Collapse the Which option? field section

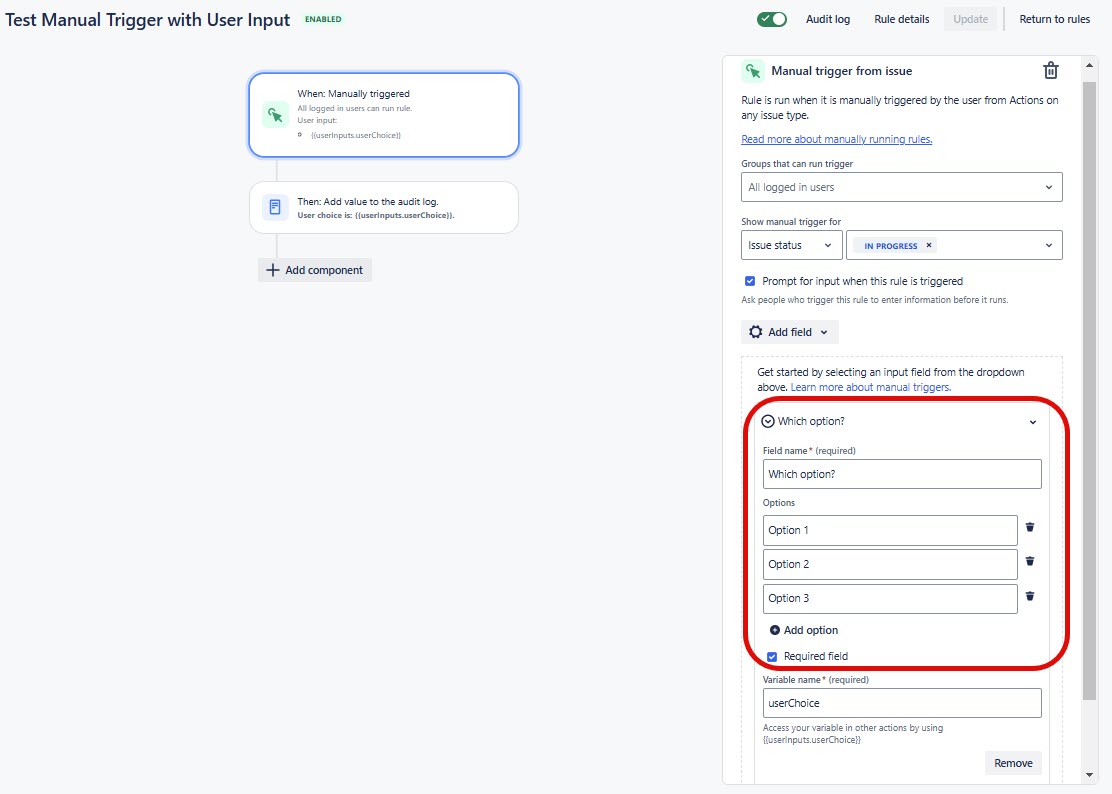[x=1033, y=421]
